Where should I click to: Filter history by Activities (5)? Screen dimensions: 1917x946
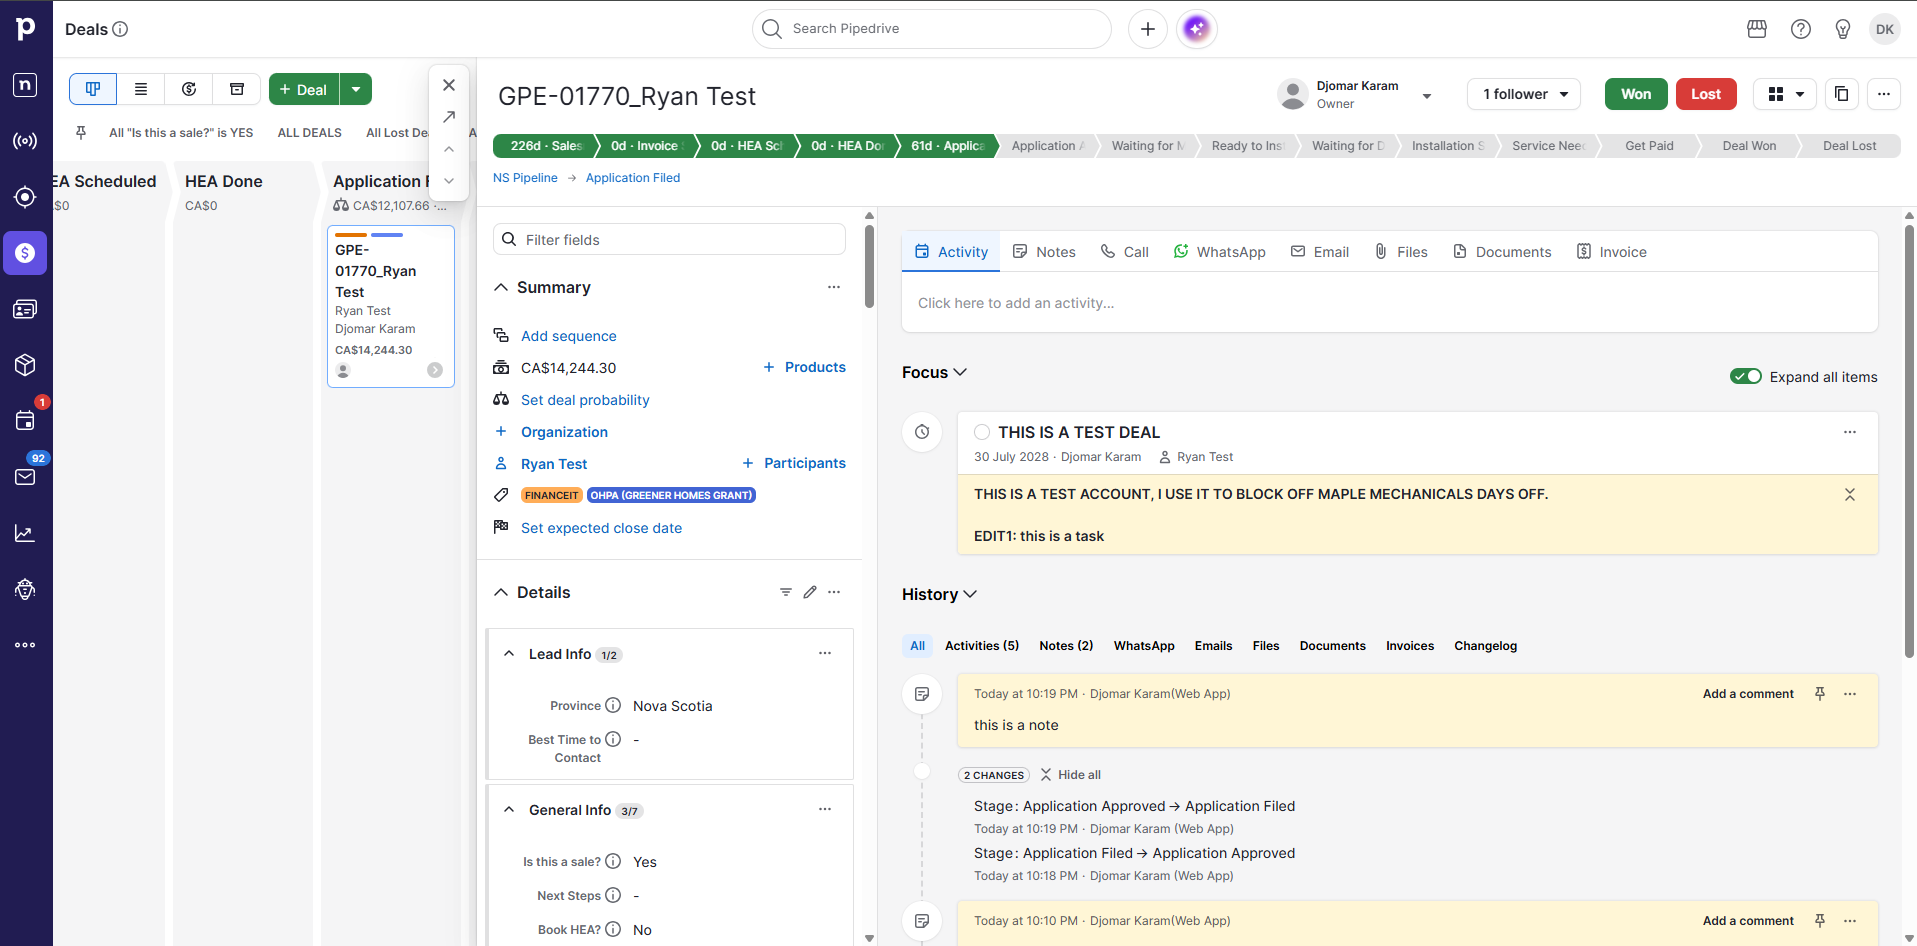[x=982, y=646]
